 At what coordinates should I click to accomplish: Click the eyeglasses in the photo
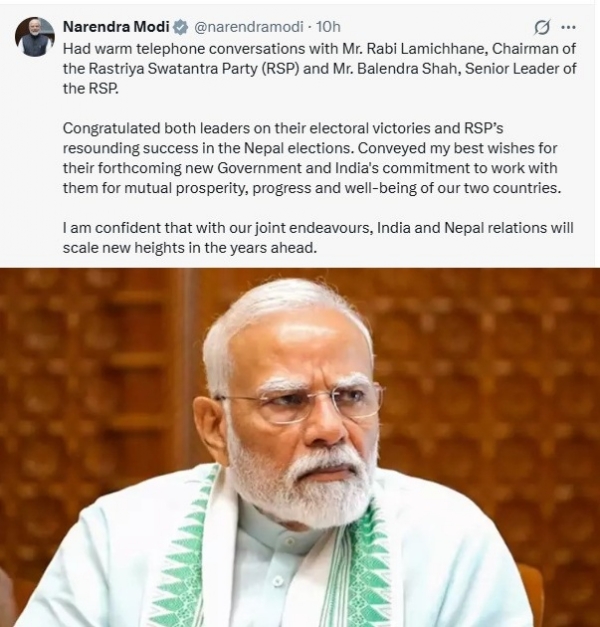point(300,402)
